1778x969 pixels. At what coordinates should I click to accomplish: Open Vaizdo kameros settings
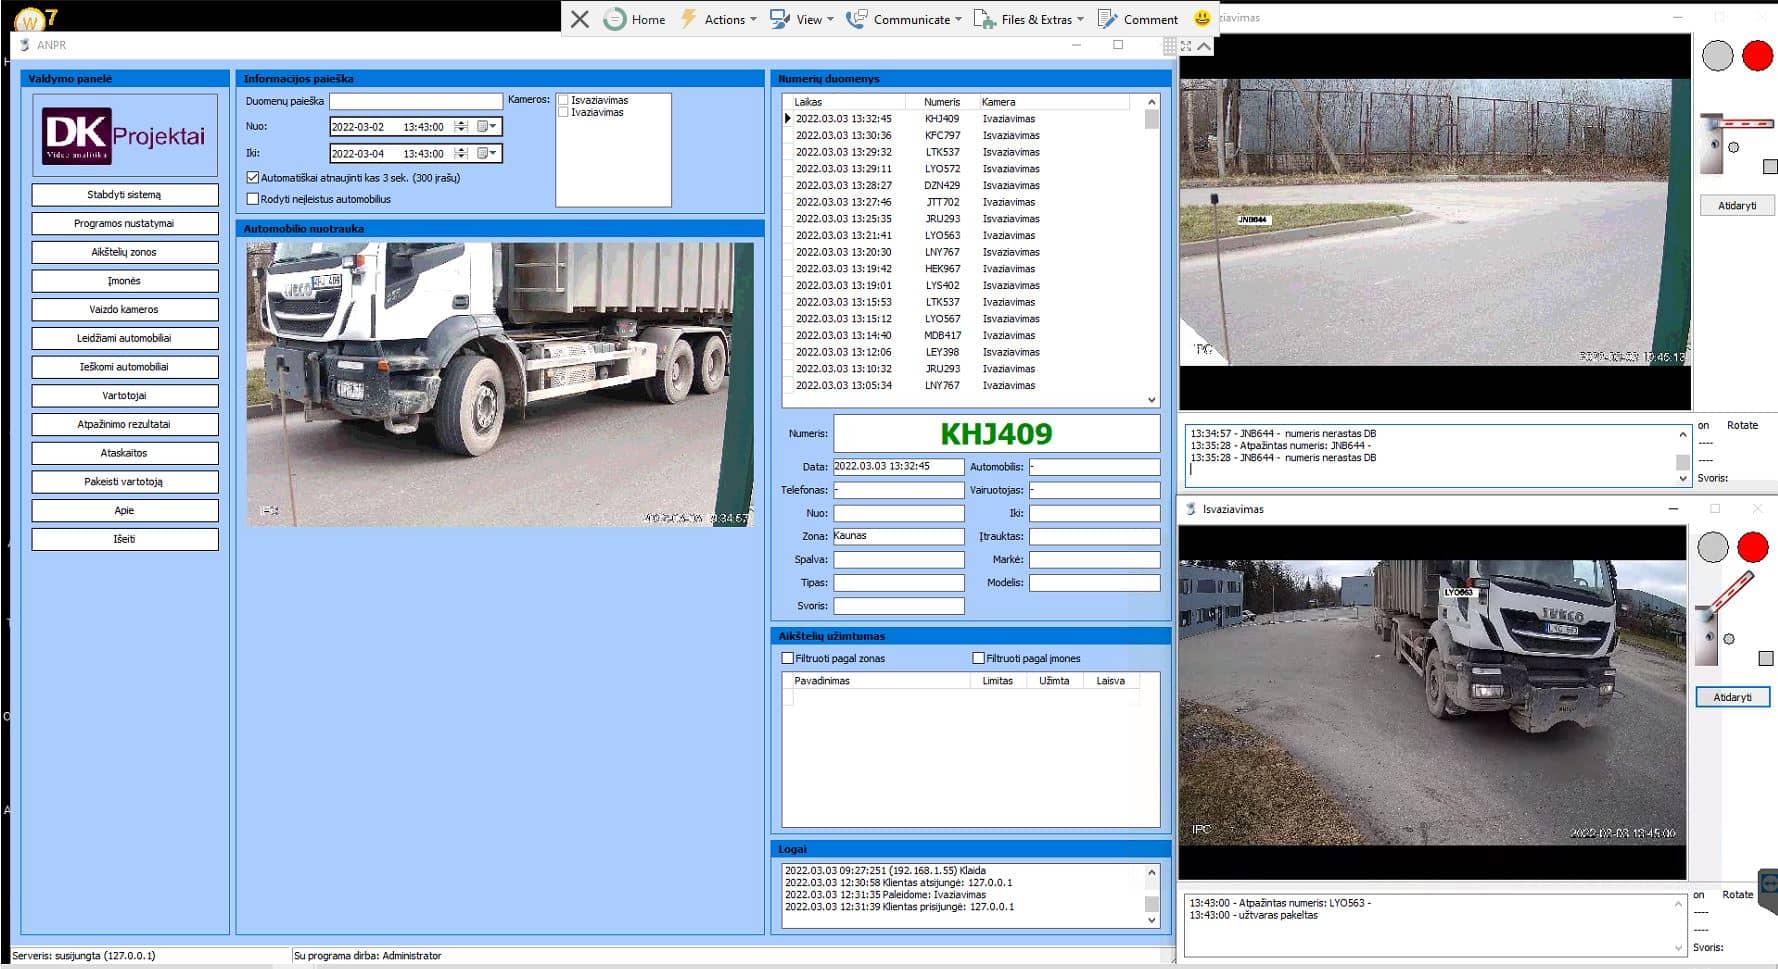point(125,310)
